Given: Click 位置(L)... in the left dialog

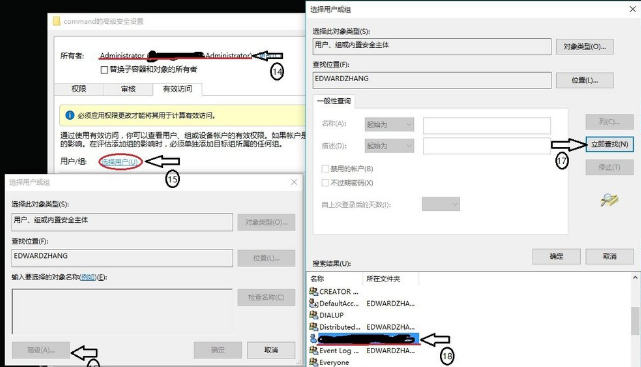Looking at the screenshot, I should point(266,258).
